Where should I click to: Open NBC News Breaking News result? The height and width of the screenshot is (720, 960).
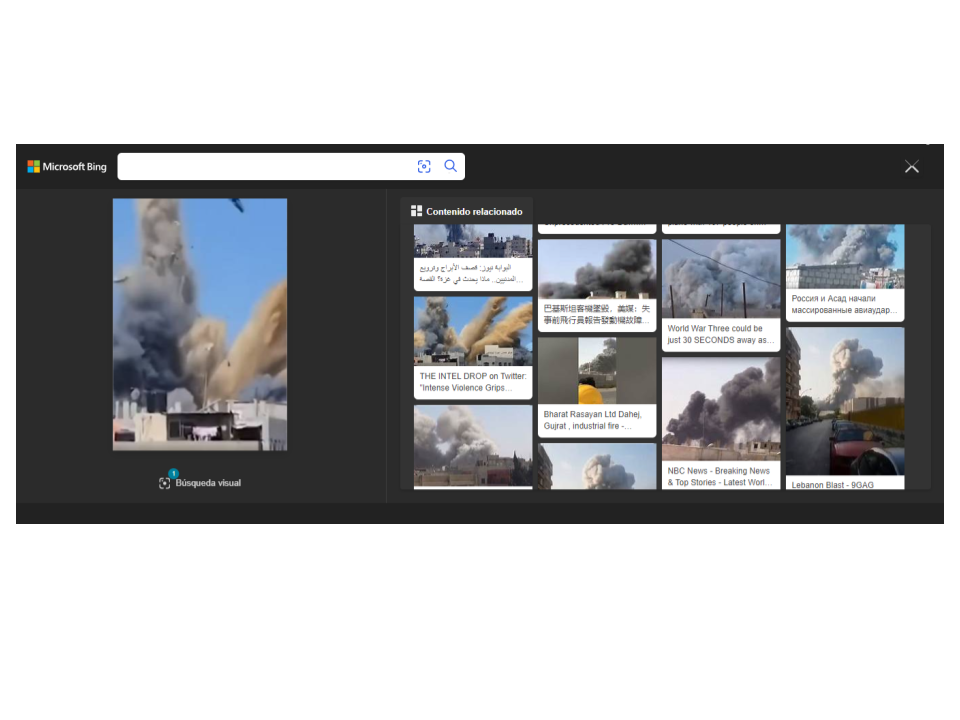[x=720, y=476]
